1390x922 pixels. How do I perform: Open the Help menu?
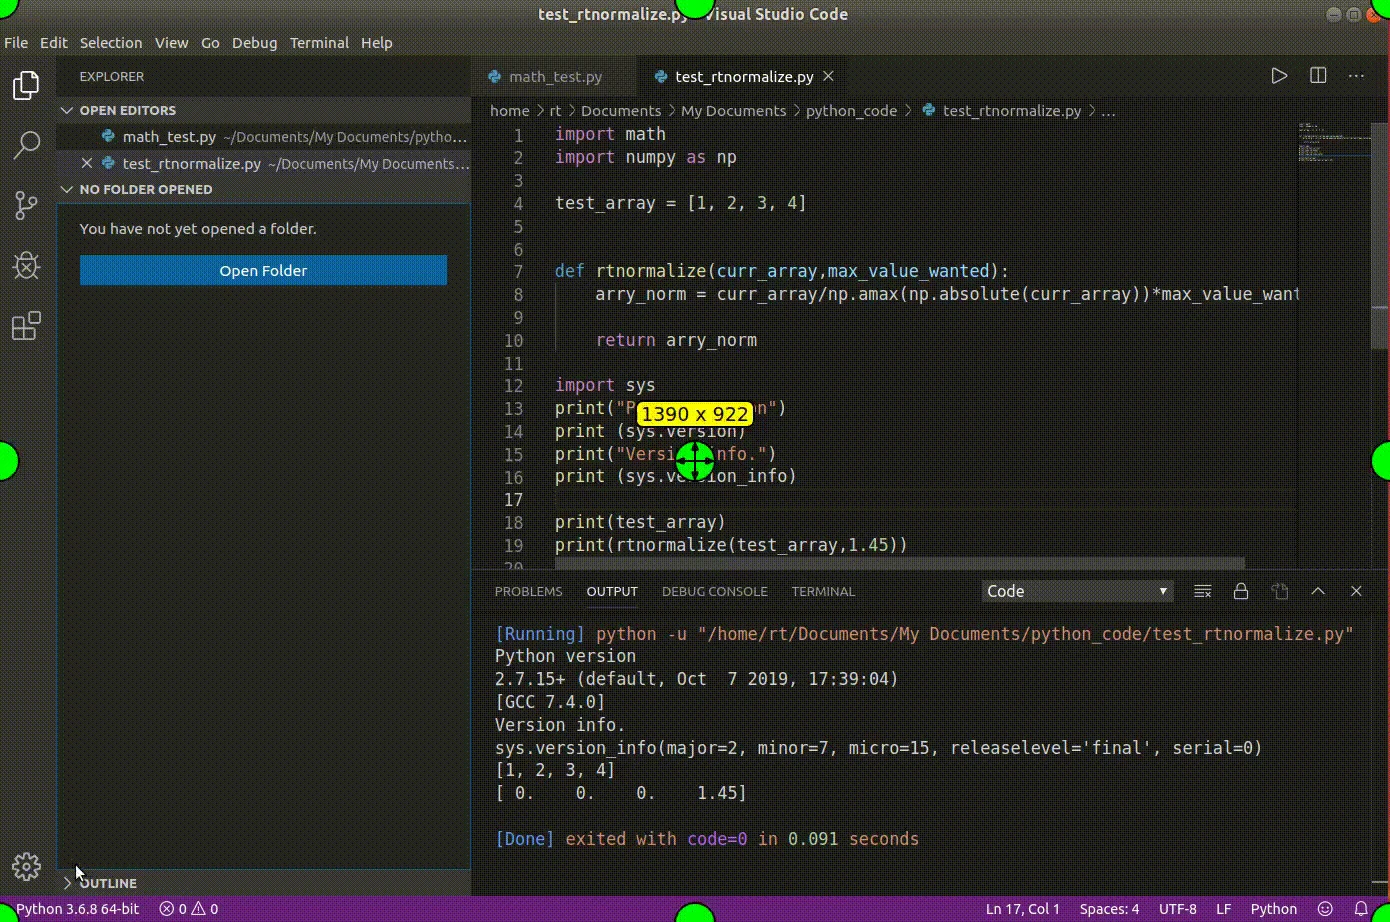pyautogui.click(x=377, y=43)
